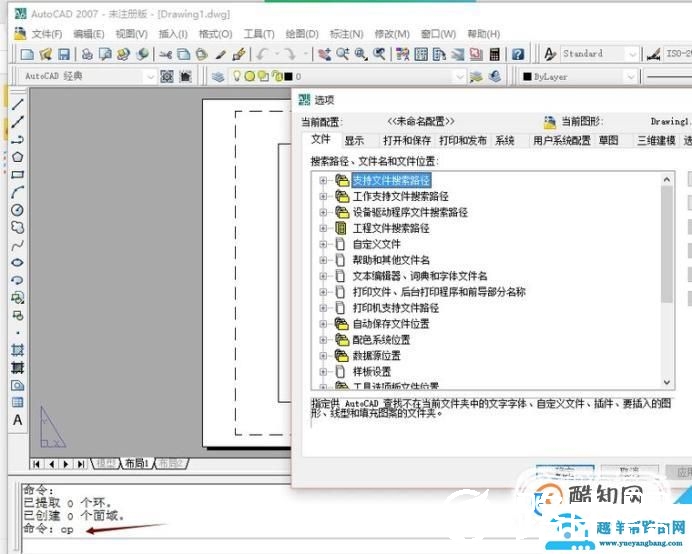Click the Workspace settings gear icon

[167, 77]
